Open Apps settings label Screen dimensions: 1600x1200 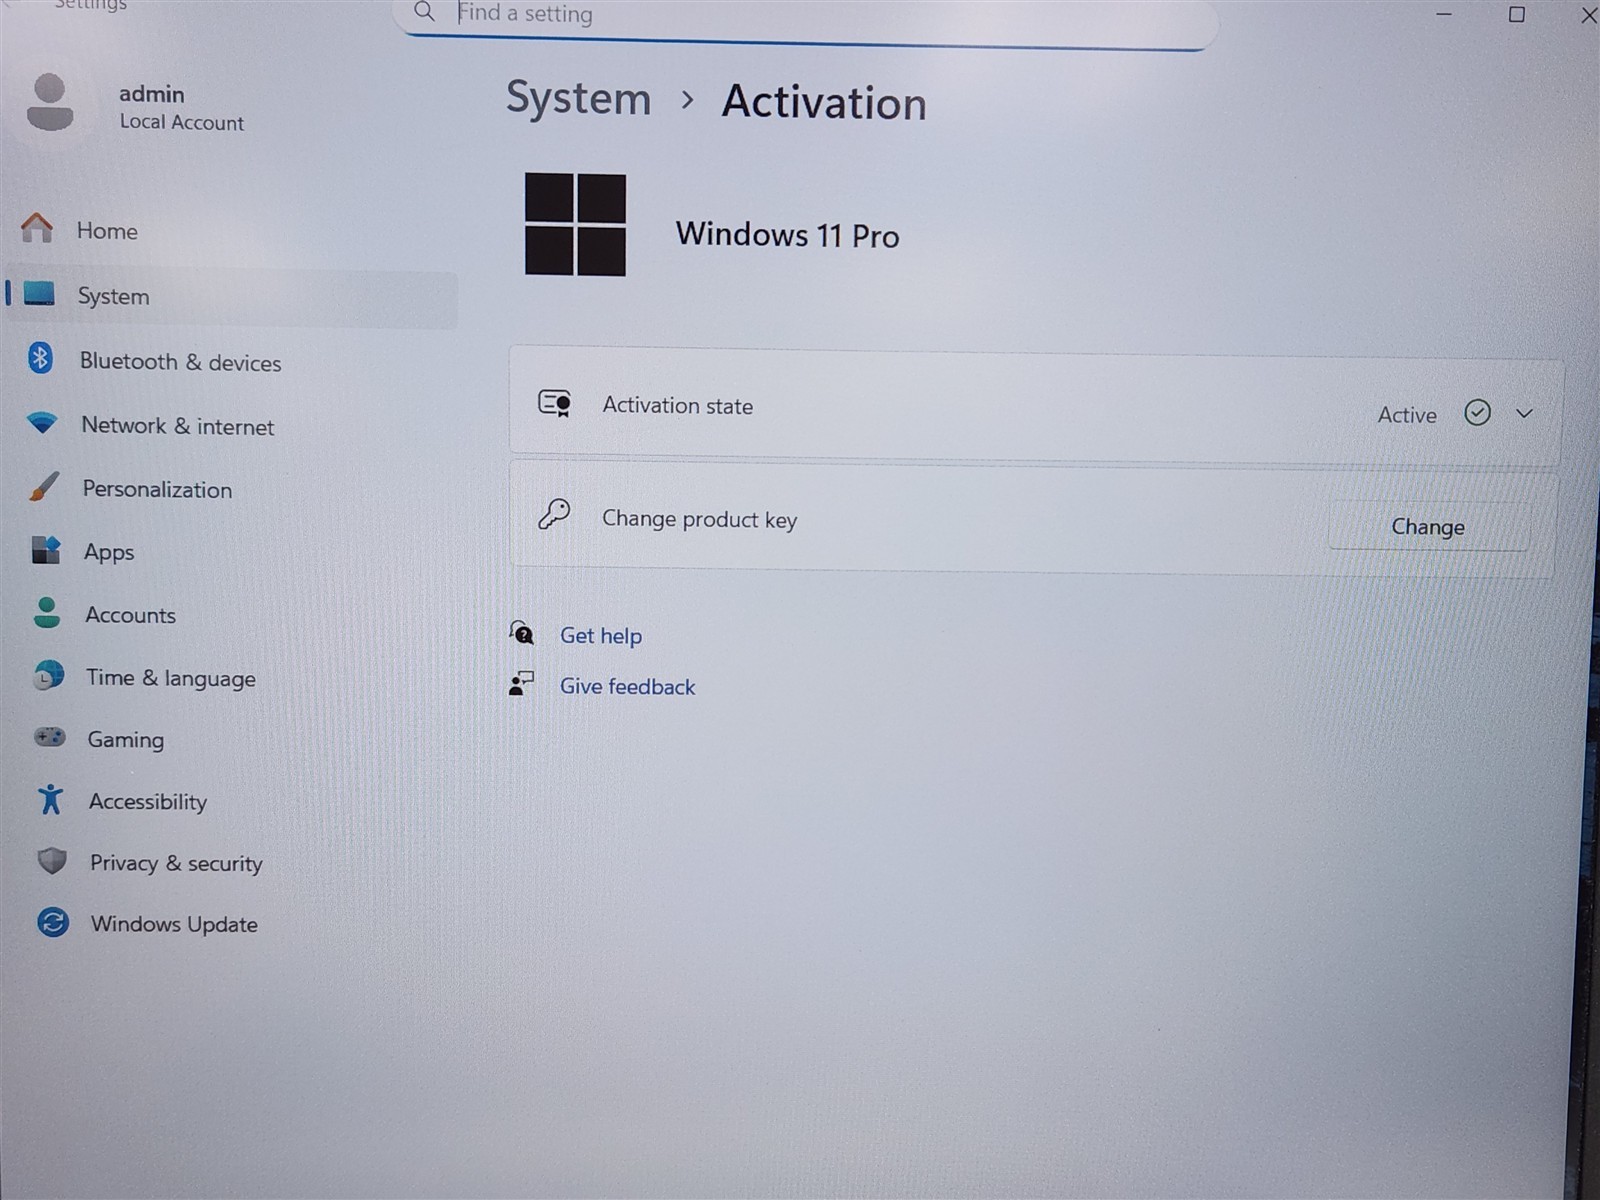tap(109, 552)
